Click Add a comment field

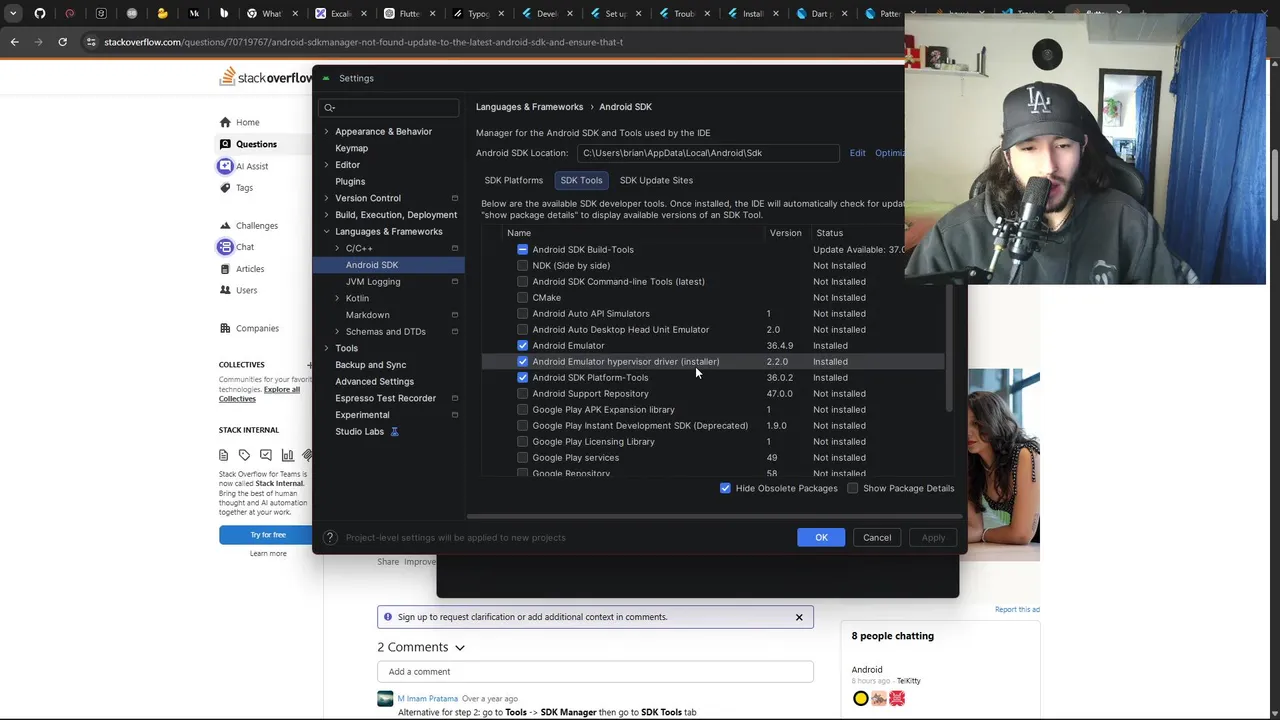[595, 672]
